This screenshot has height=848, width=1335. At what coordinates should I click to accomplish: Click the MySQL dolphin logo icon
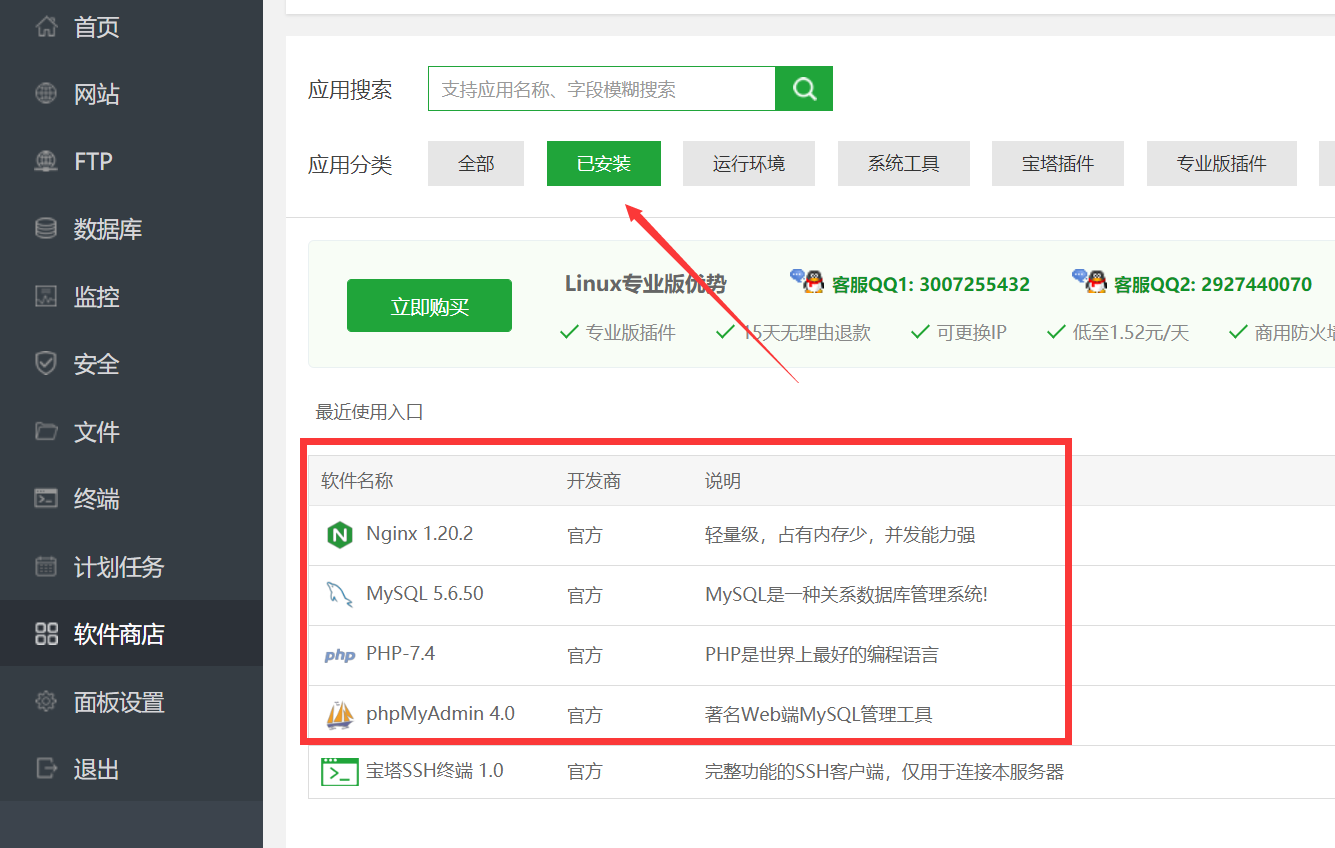(340, 595)
